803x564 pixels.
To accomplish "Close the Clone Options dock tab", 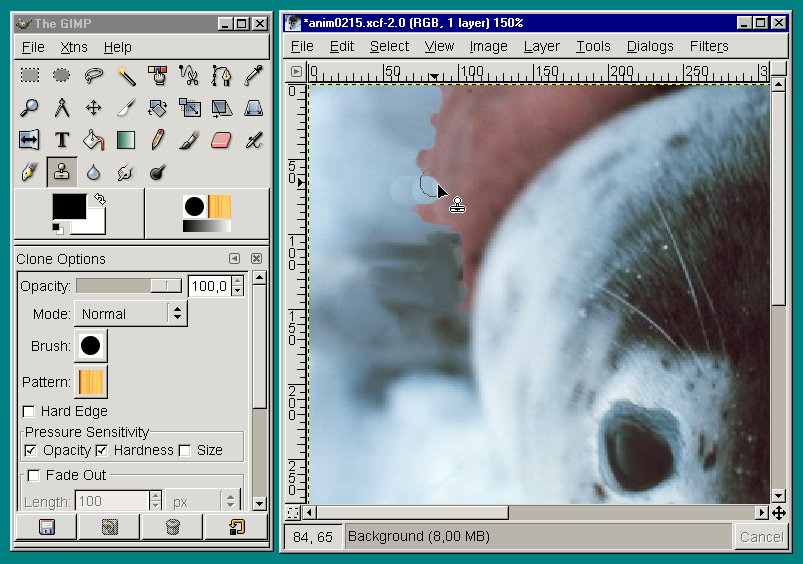I will pyautogui.click(x=257, y=259).
